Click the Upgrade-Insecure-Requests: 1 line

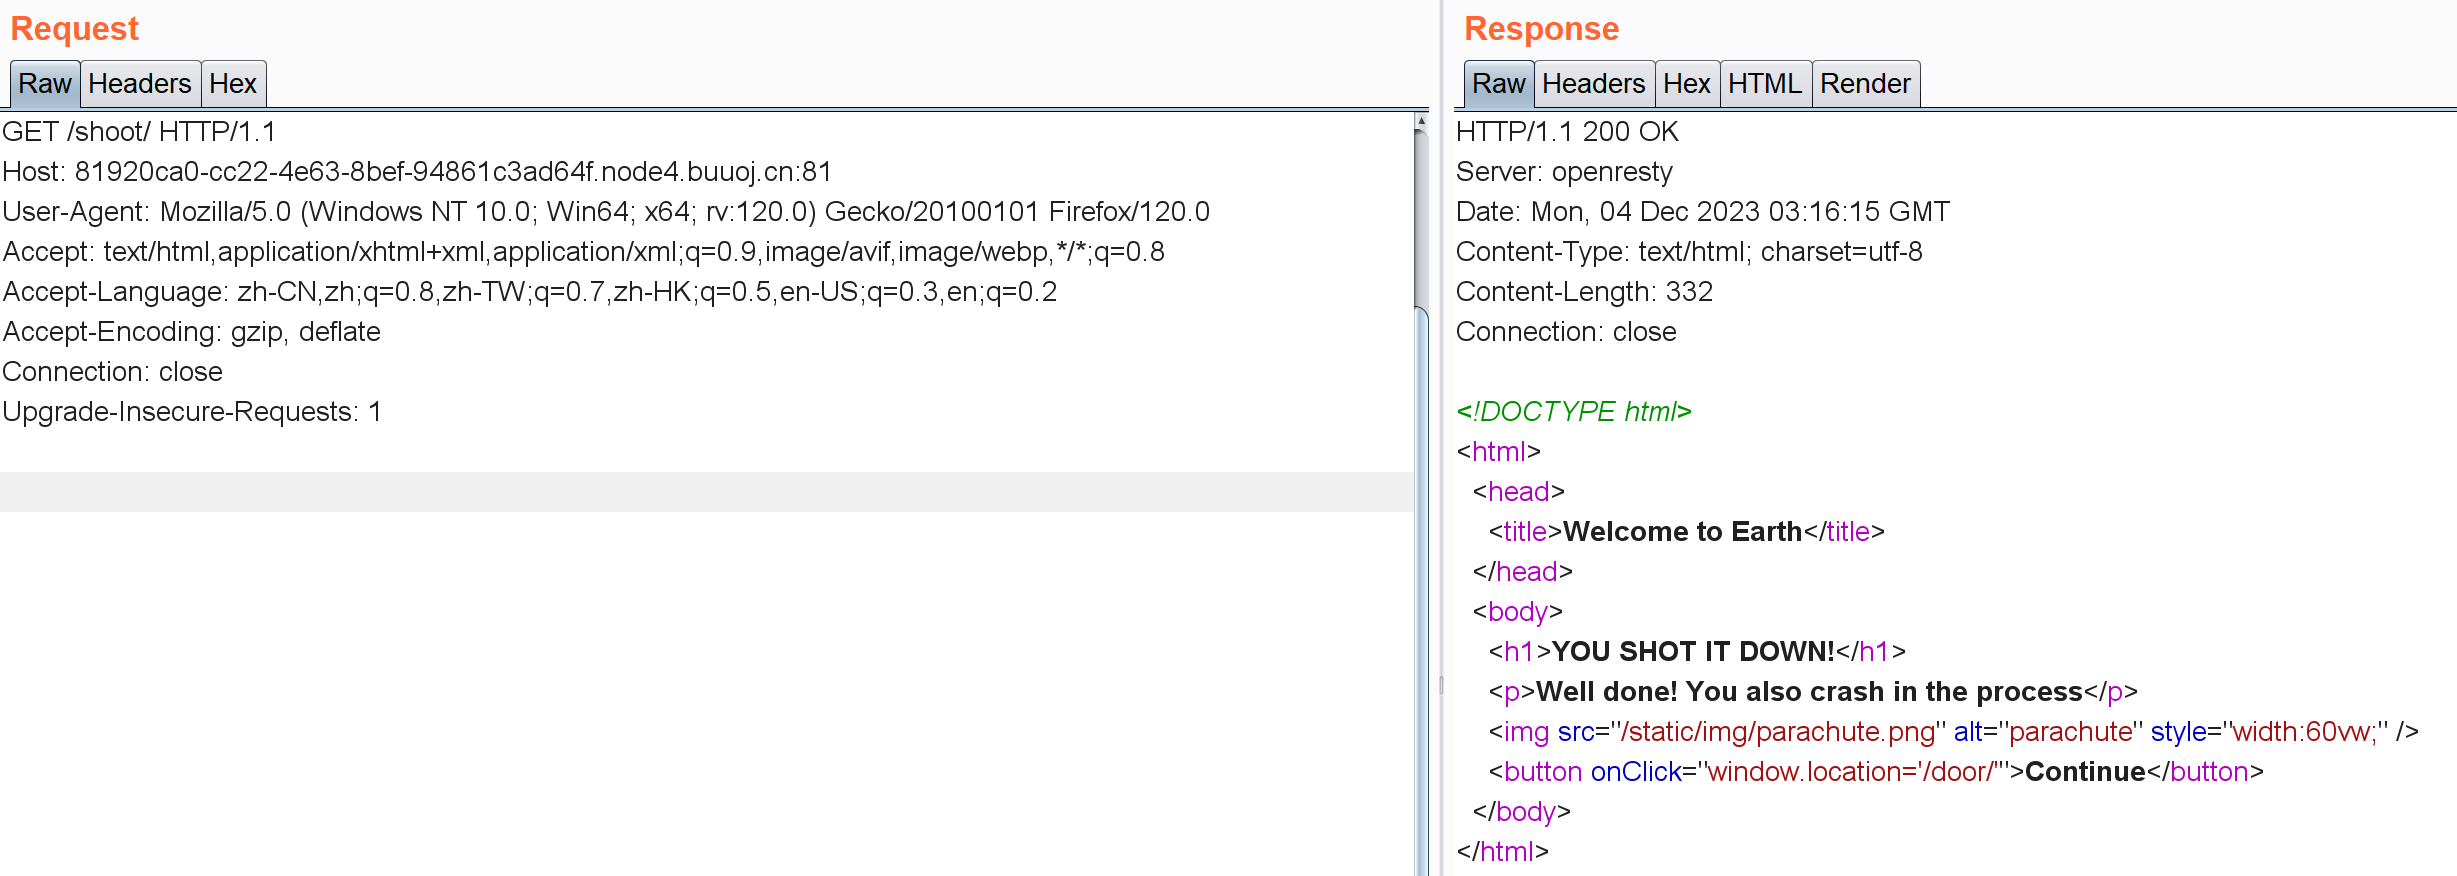pos(192,412)
